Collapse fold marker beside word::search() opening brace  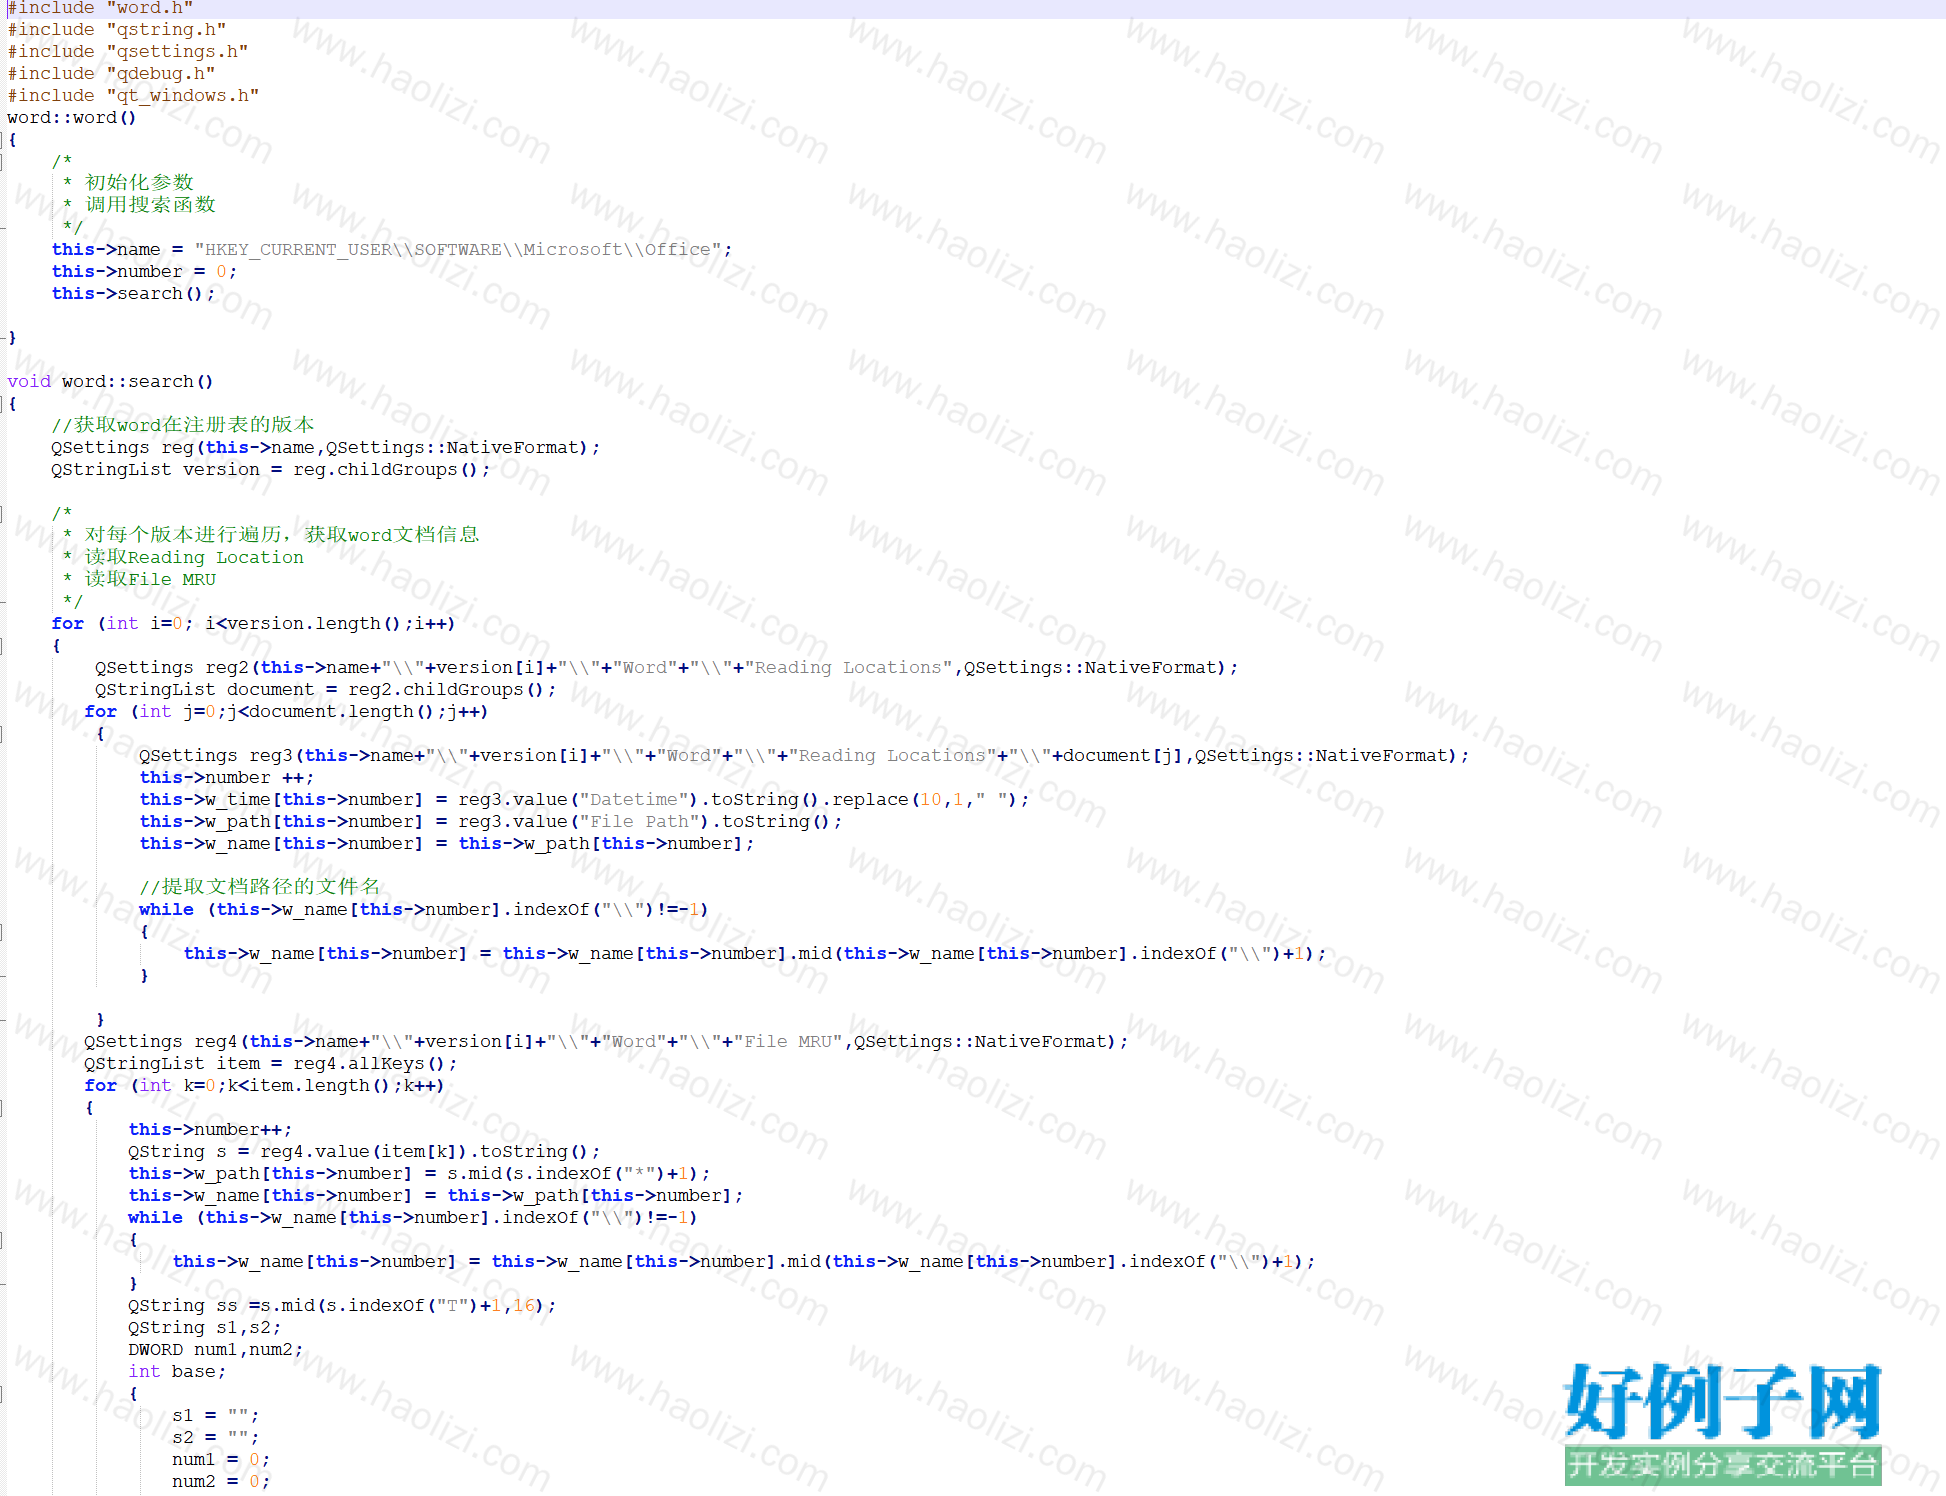point(3,404)
